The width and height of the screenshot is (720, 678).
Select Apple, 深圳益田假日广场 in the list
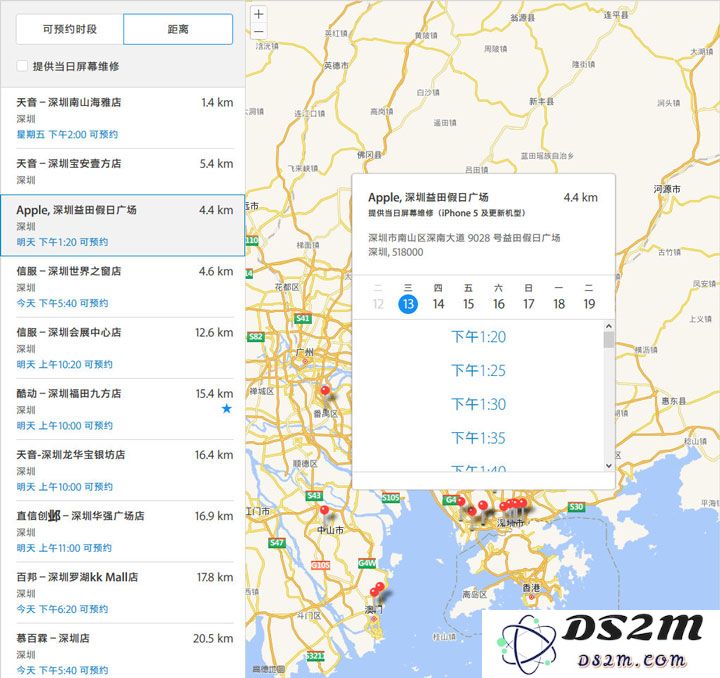(123, 225)
